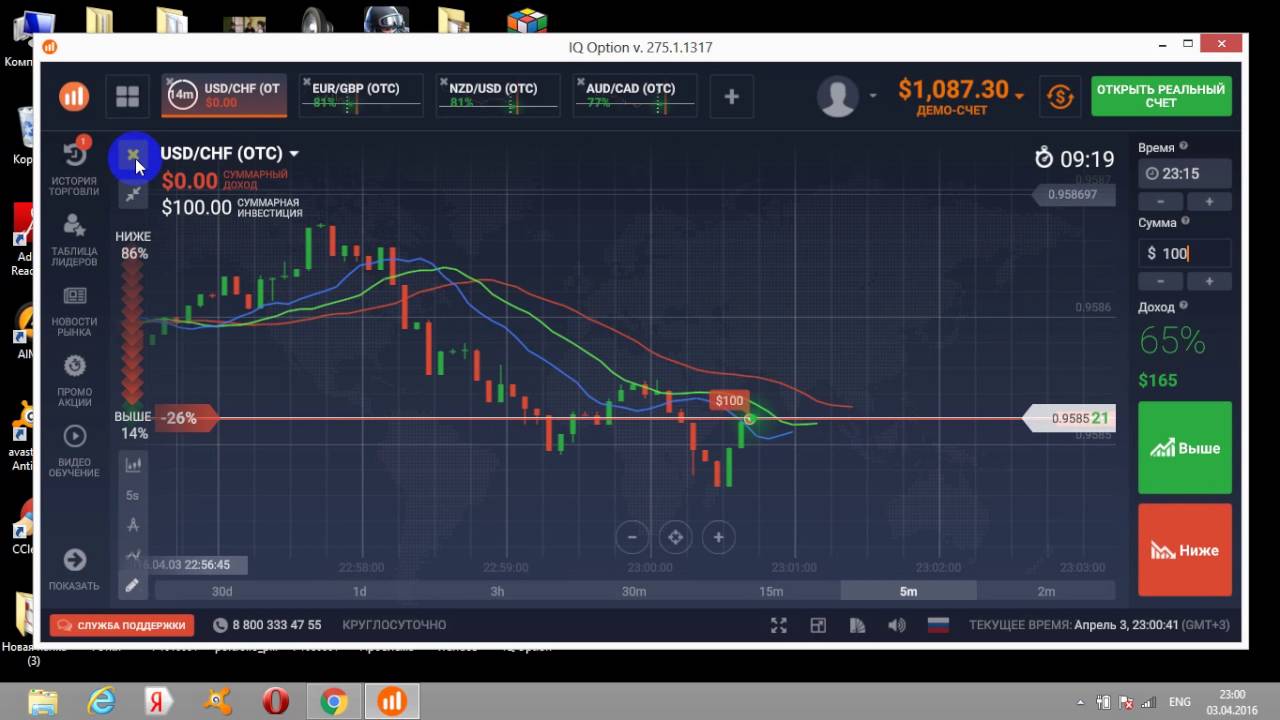Image resolution: width=1280 pixels, height=720 pixels.
Task: Expand the USD/CHF (OTC) asset dropdown
Action: (294, 154)
